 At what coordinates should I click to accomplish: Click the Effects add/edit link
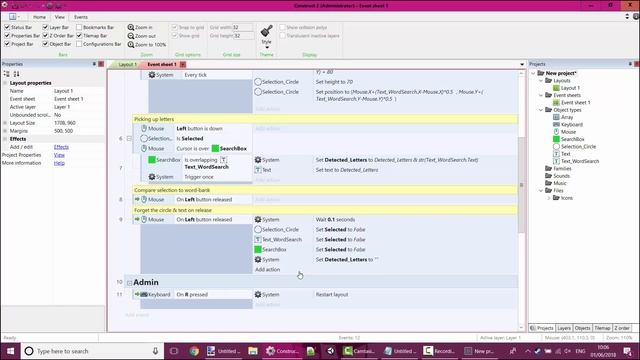[x=61, y=147]
